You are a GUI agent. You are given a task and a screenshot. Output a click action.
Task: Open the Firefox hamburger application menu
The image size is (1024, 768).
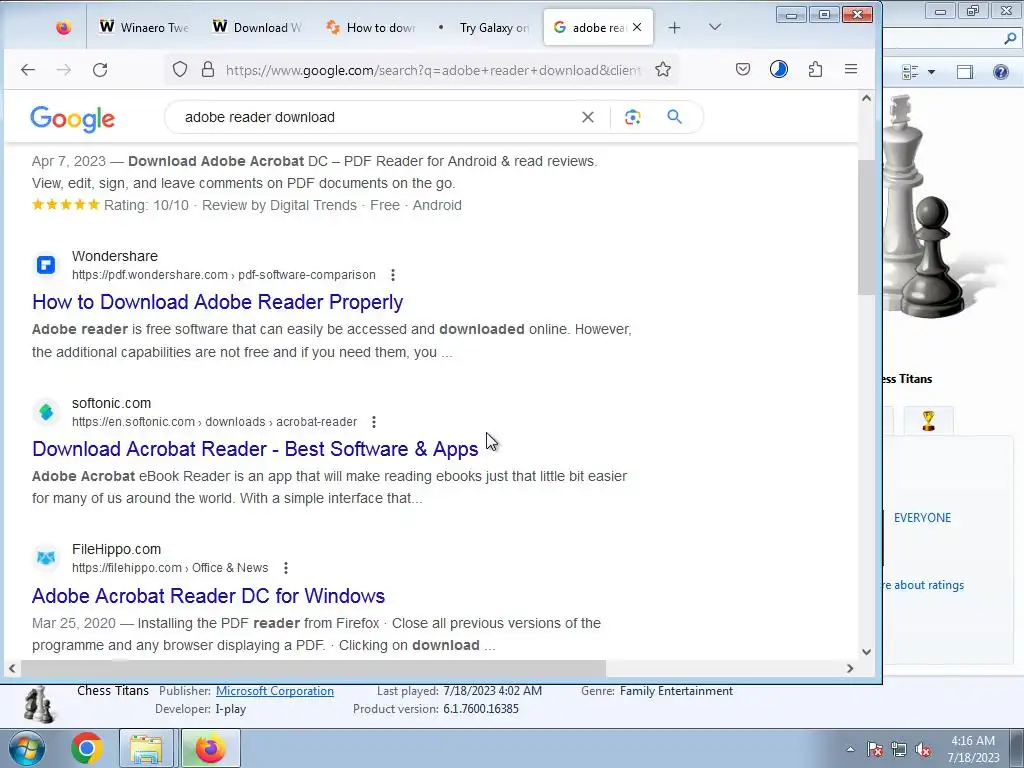(x=850, y=69)
